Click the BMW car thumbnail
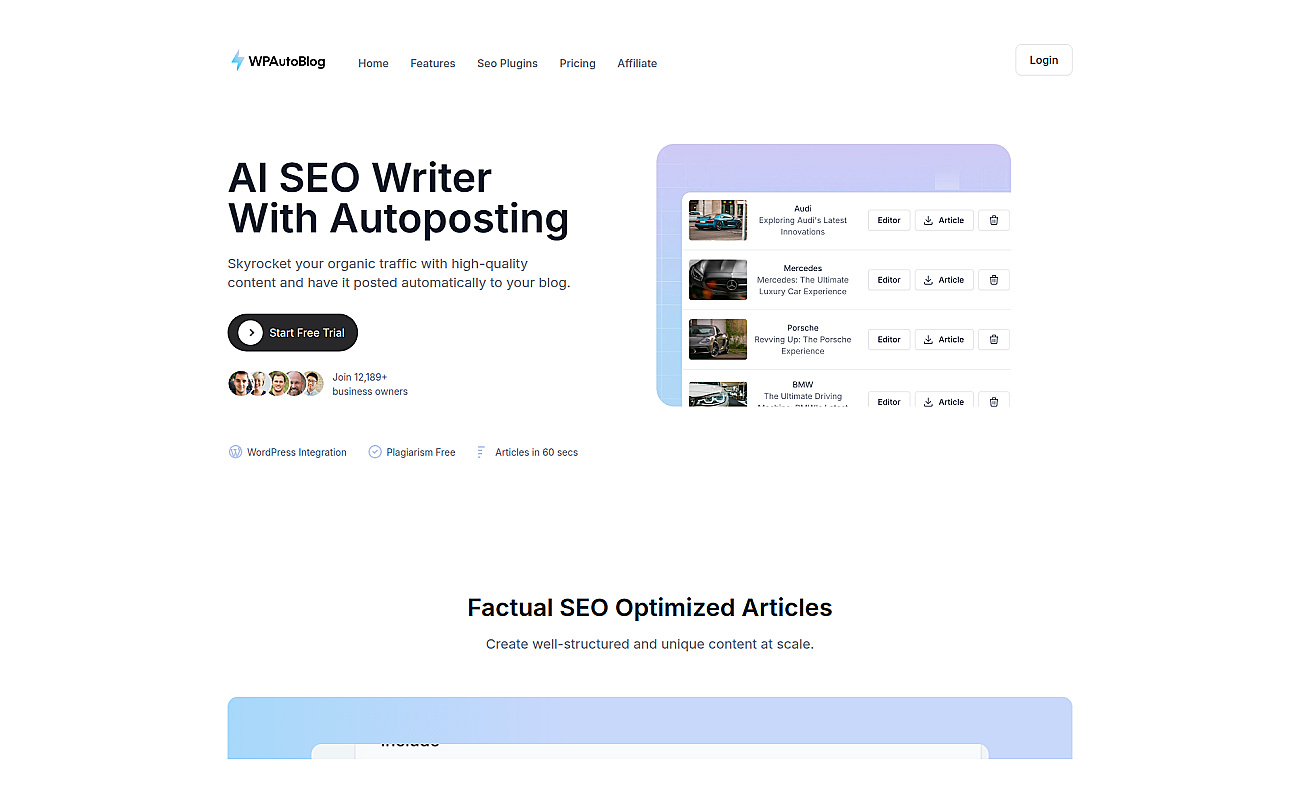This screenshot has height=788, width=1300. click(718, 394)
